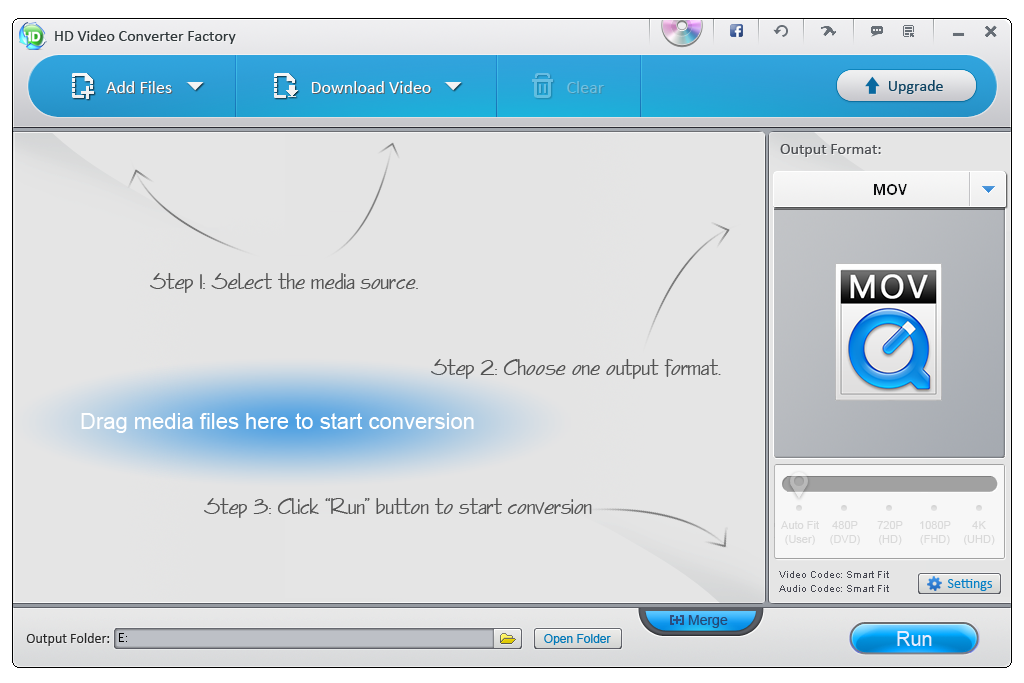Select the 4K (UHD) resolution mark
The width and height of the screenshot is (1024, 683).
click(x=979, y=526)
